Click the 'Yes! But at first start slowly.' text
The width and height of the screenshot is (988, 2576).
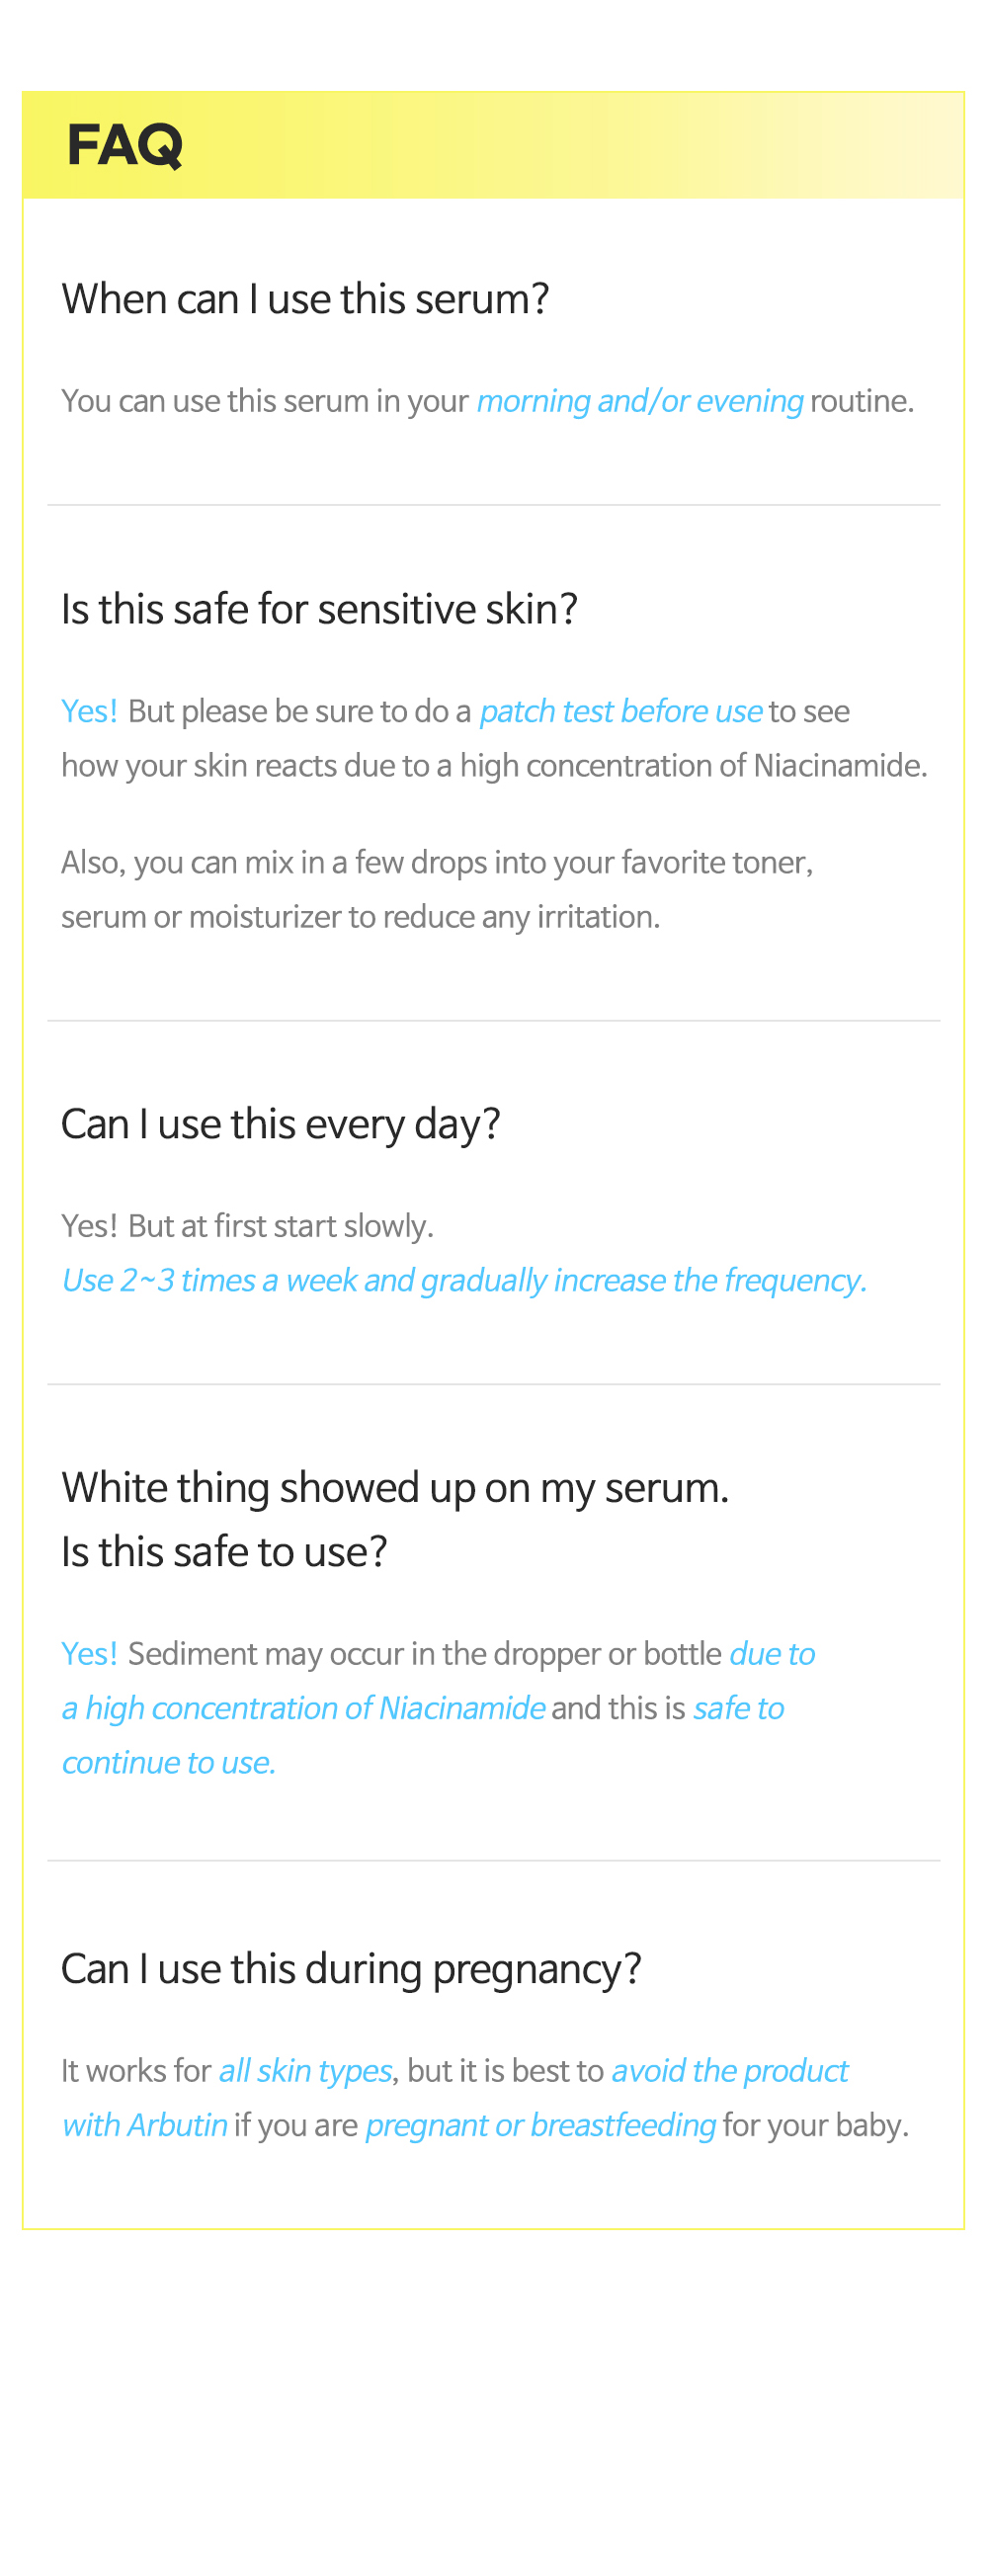[x=247, y=1226]
